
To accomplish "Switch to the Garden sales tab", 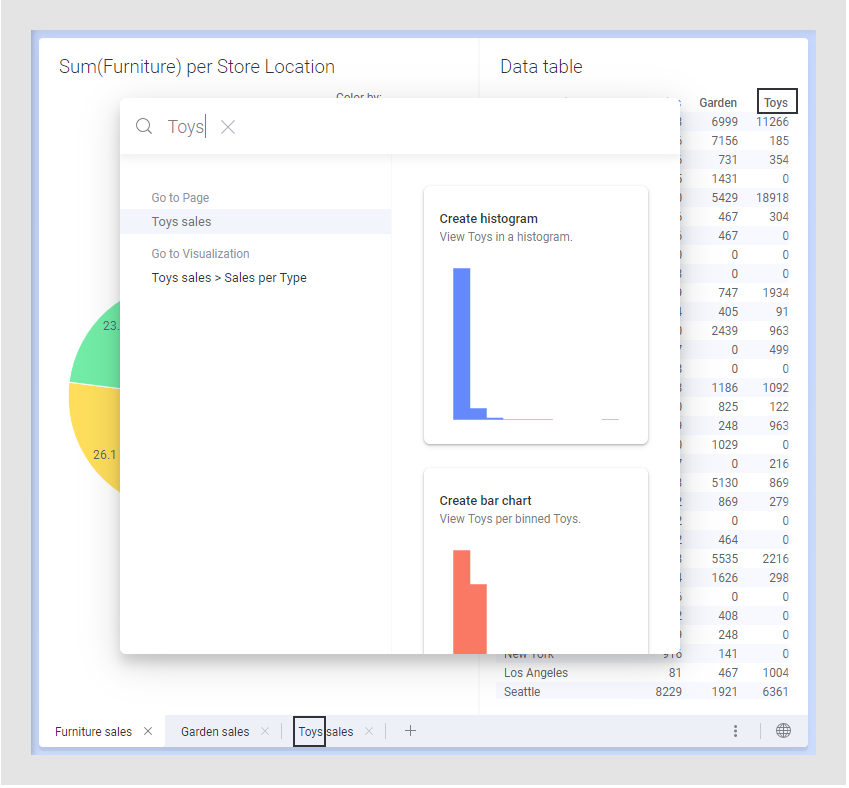I will pos(215,731).
